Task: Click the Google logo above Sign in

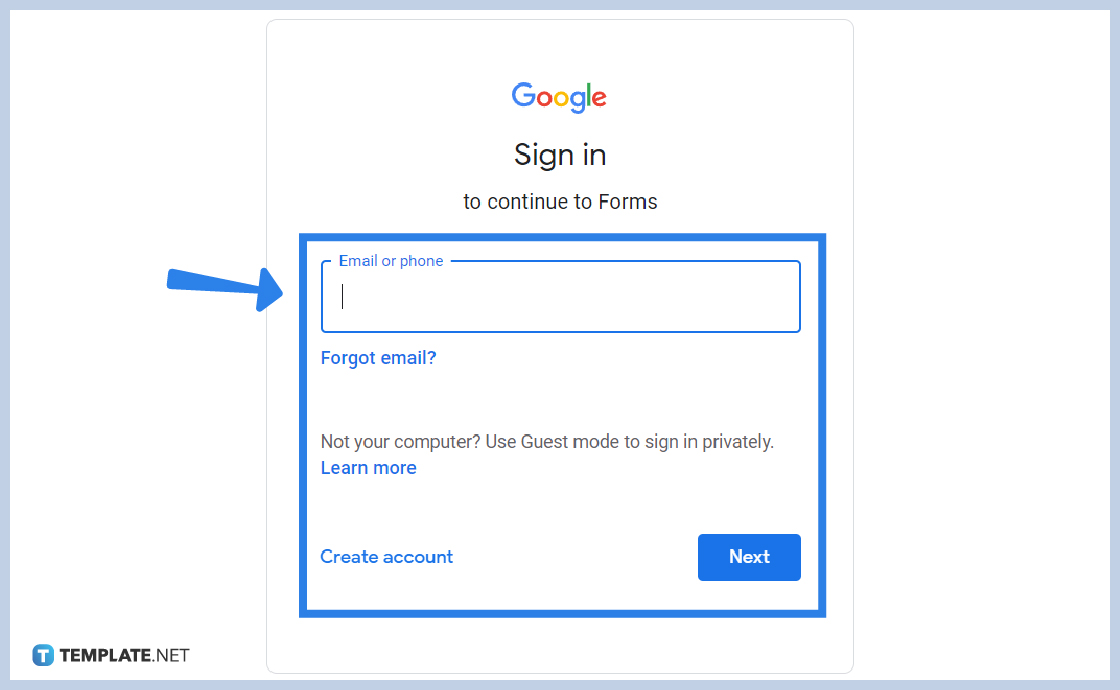Action: pyautogui.click(x=559, y=96)
